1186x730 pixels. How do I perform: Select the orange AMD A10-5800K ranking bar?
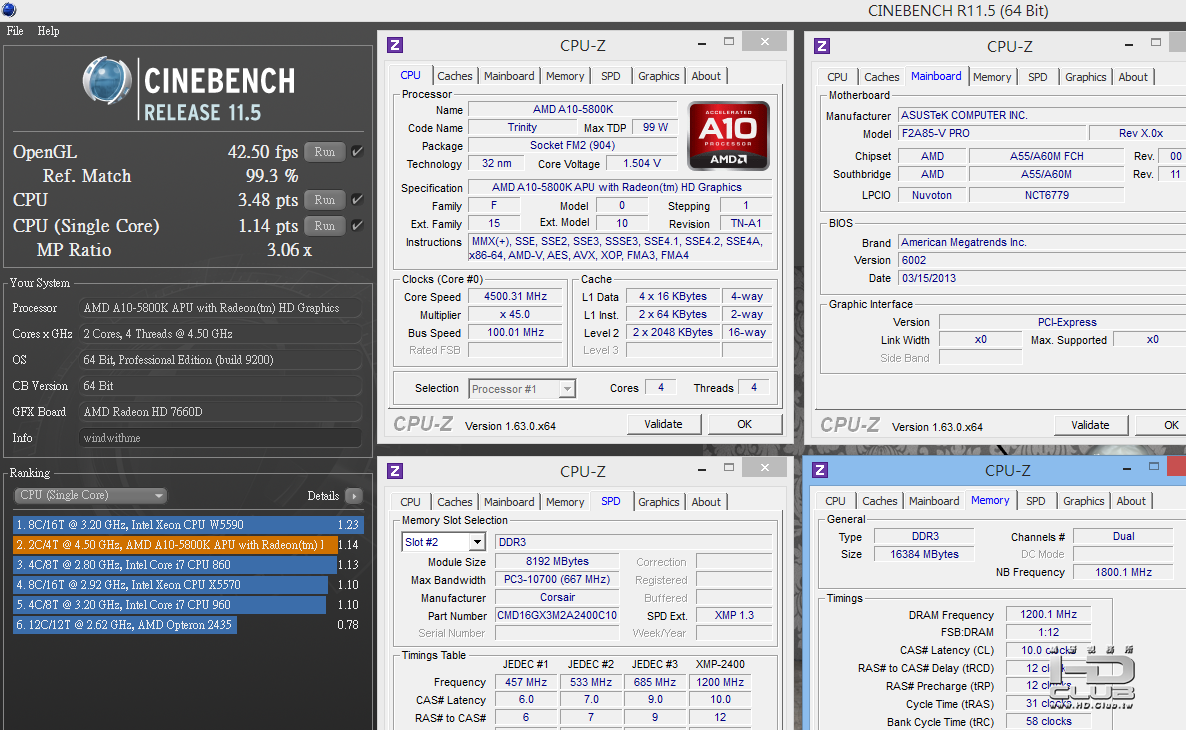(x=170, y=545)
